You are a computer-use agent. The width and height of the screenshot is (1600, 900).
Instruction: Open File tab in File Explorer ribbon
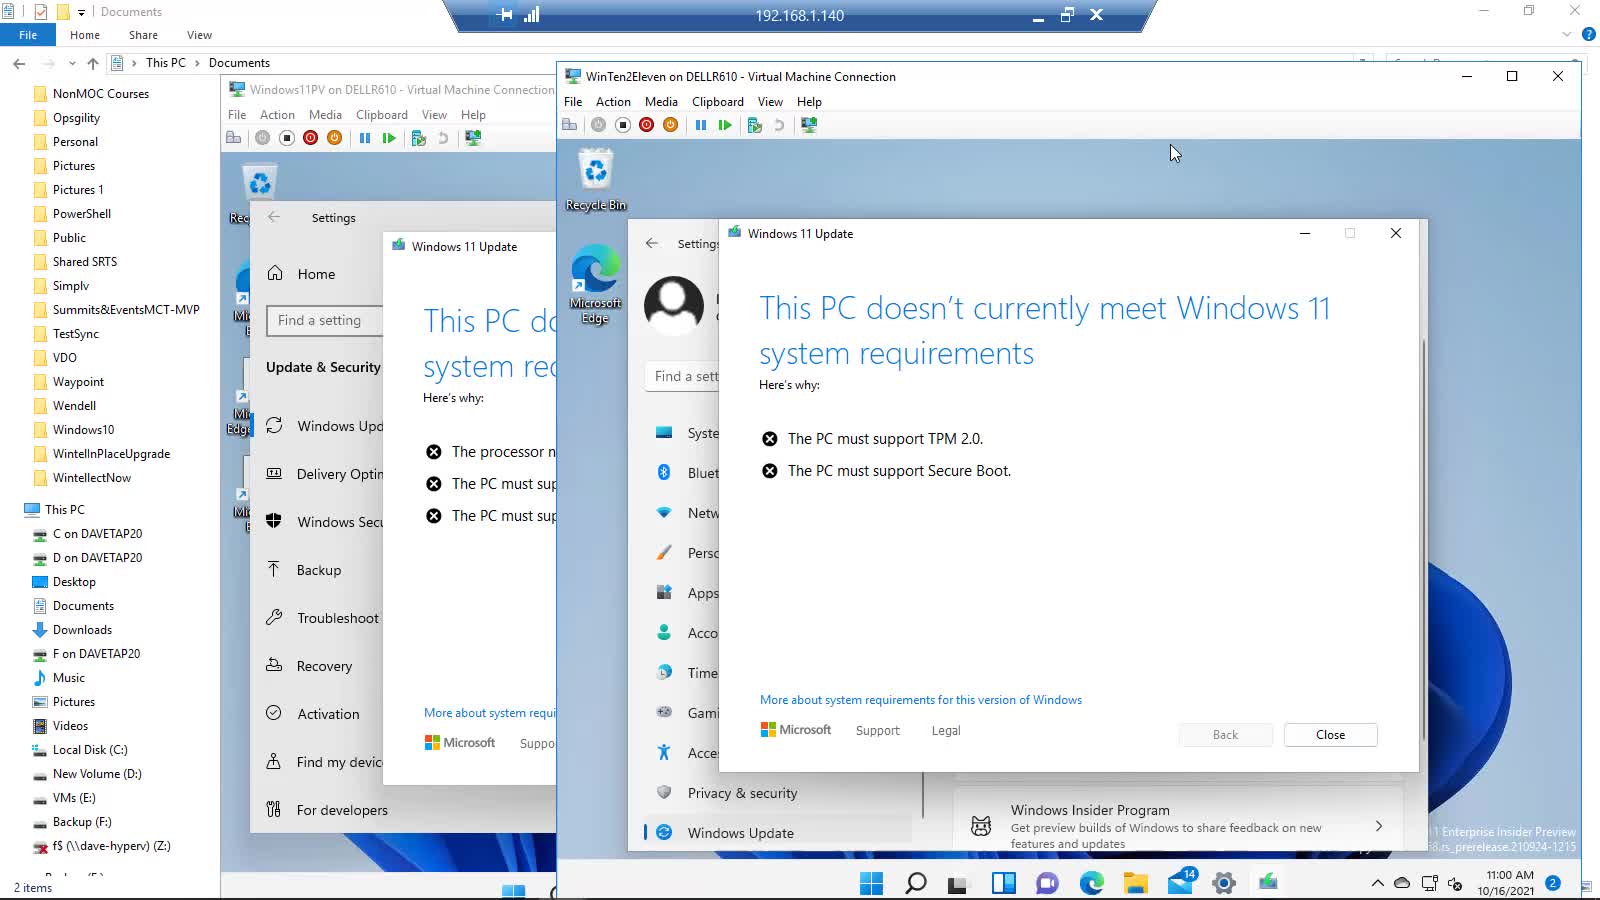click(28, 35)
